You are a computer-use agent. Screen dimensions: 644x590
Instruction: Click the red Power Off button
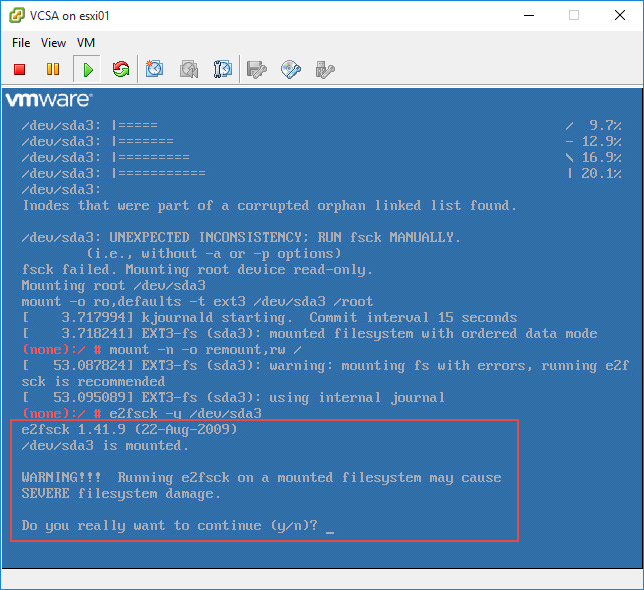click(20, 69)
